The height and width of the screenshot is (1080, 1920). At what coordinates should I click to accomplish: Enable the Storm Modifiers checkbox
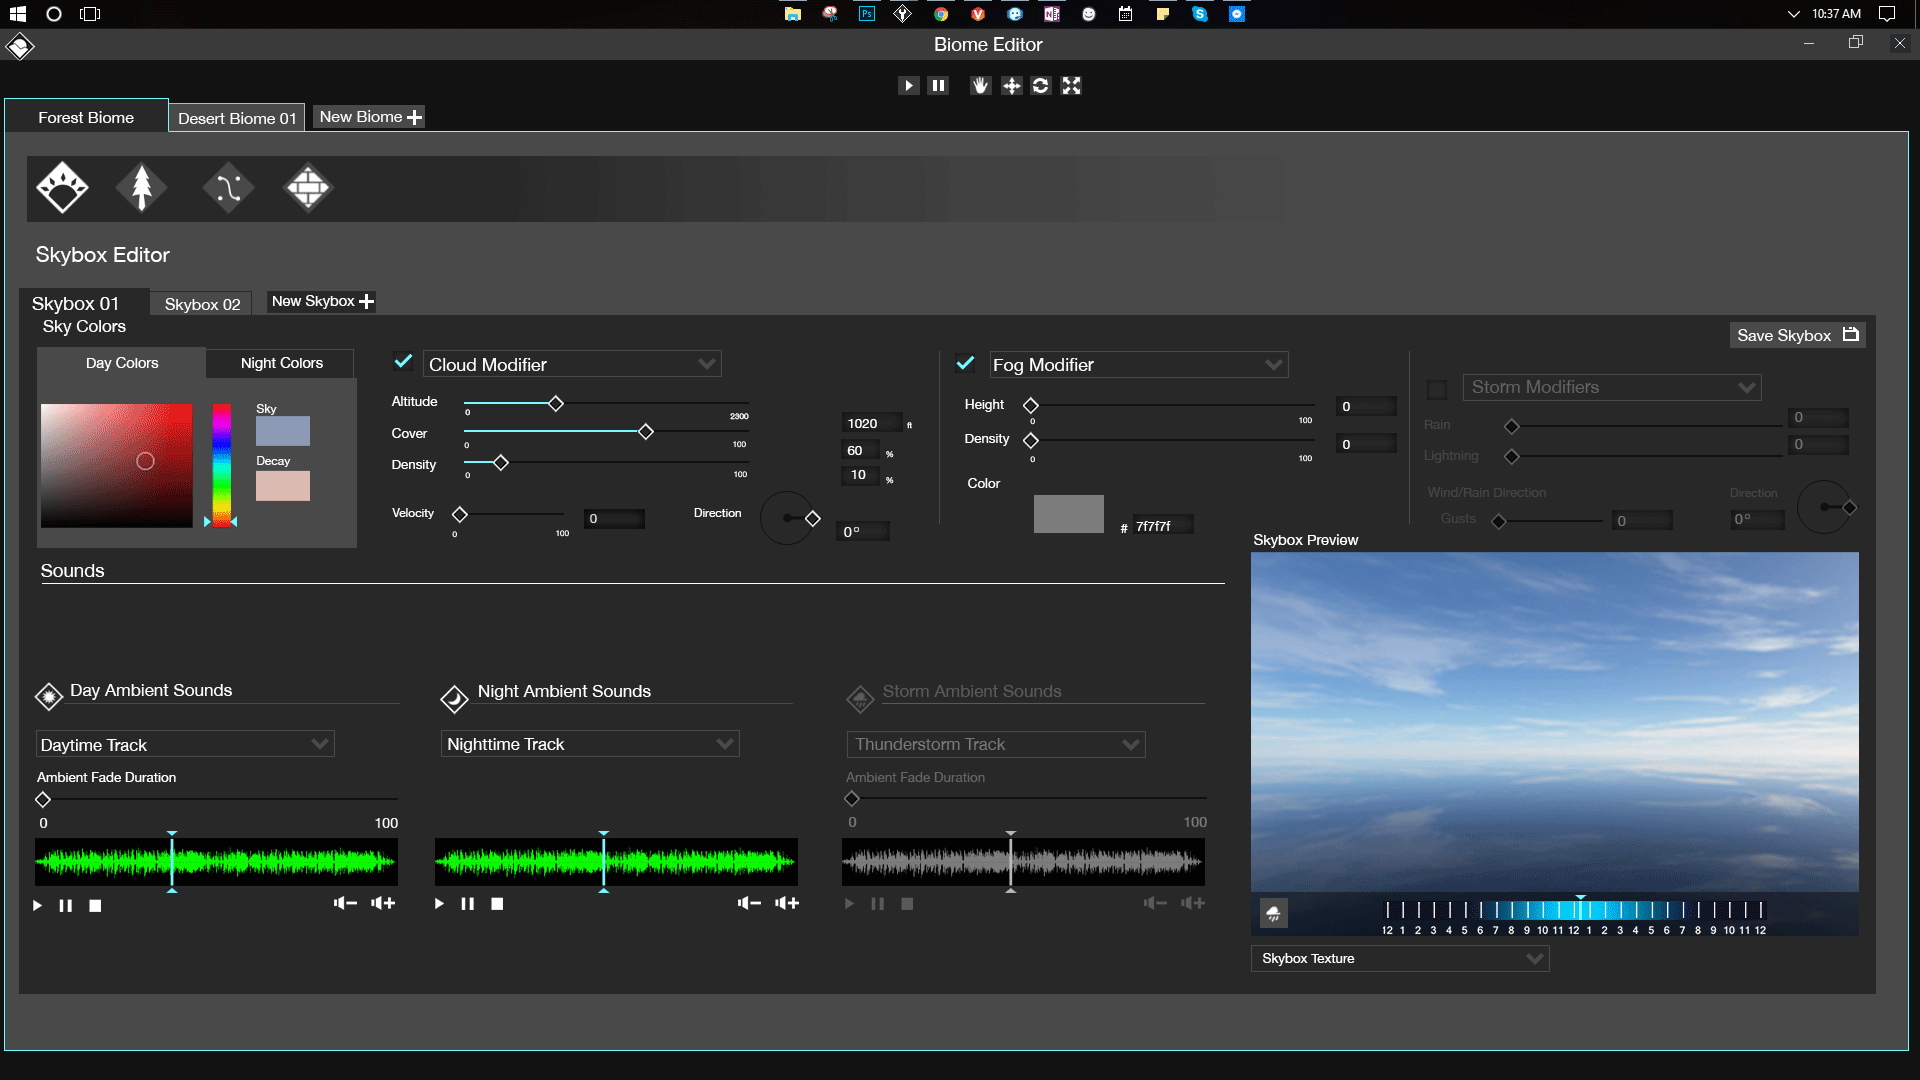click(1437, 389)
